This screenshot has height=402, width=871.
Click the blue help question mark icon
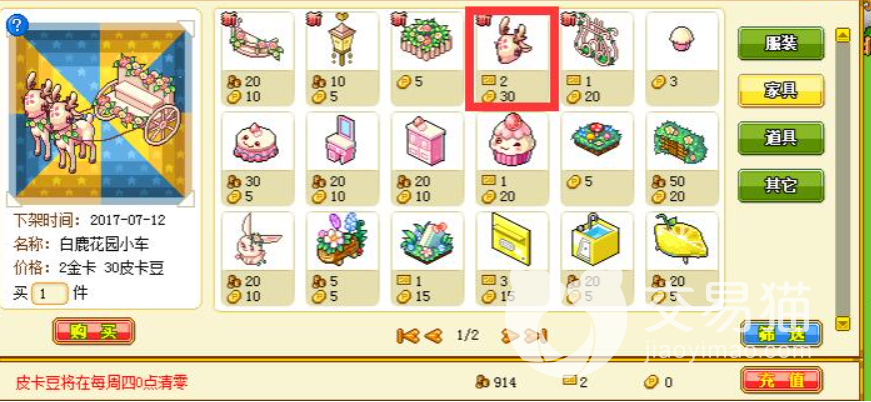17,25
